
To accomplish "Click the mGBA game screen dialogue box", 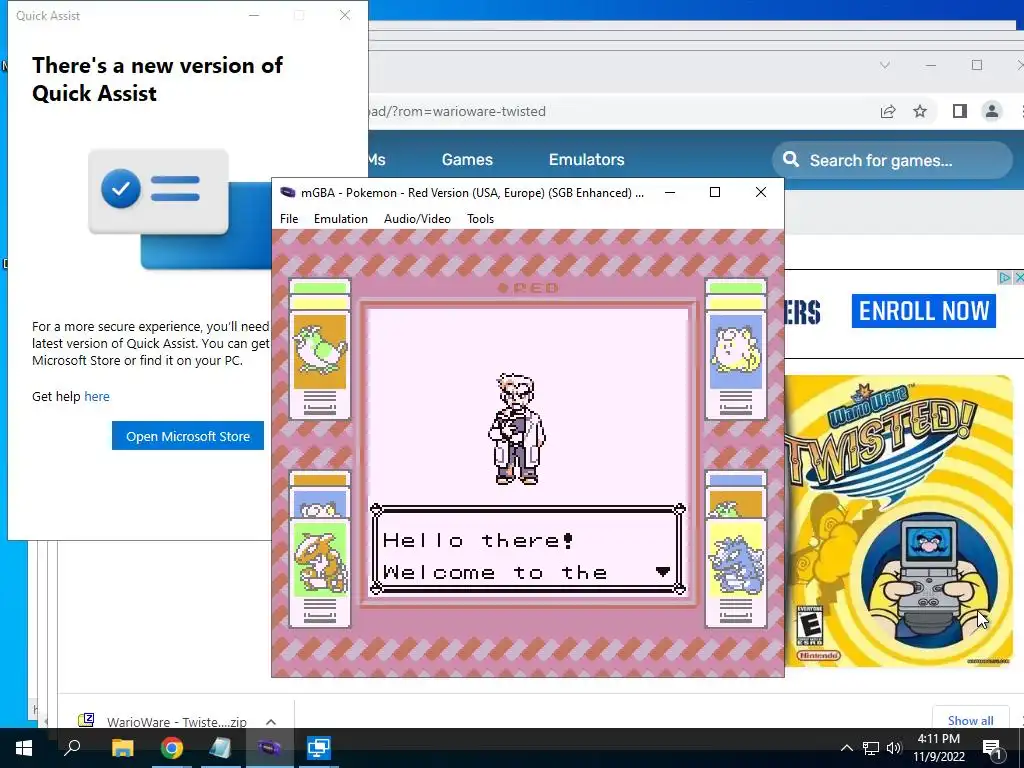I will coord(528,550).
